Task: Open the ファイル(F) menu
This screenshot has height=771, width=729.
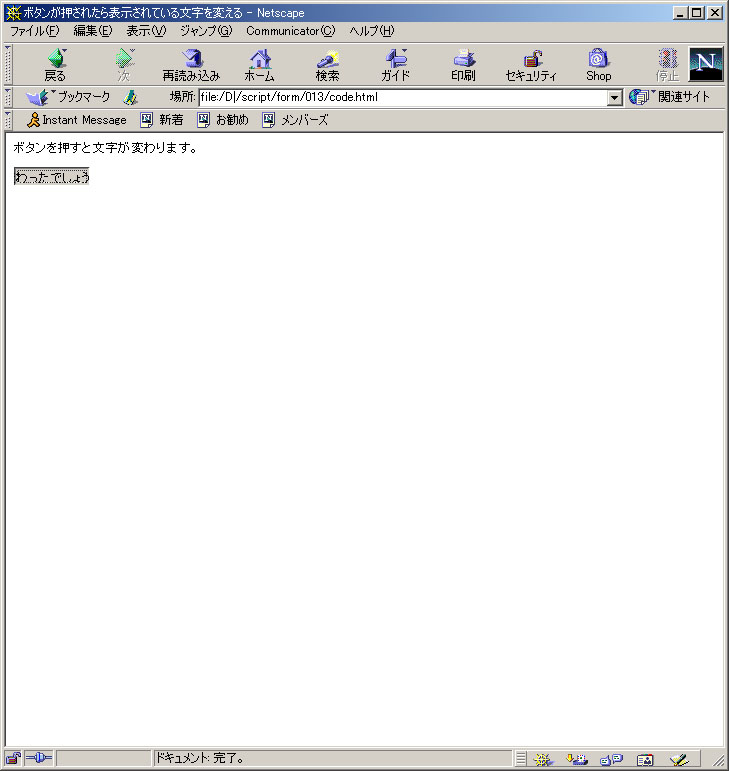Action: 34,31
